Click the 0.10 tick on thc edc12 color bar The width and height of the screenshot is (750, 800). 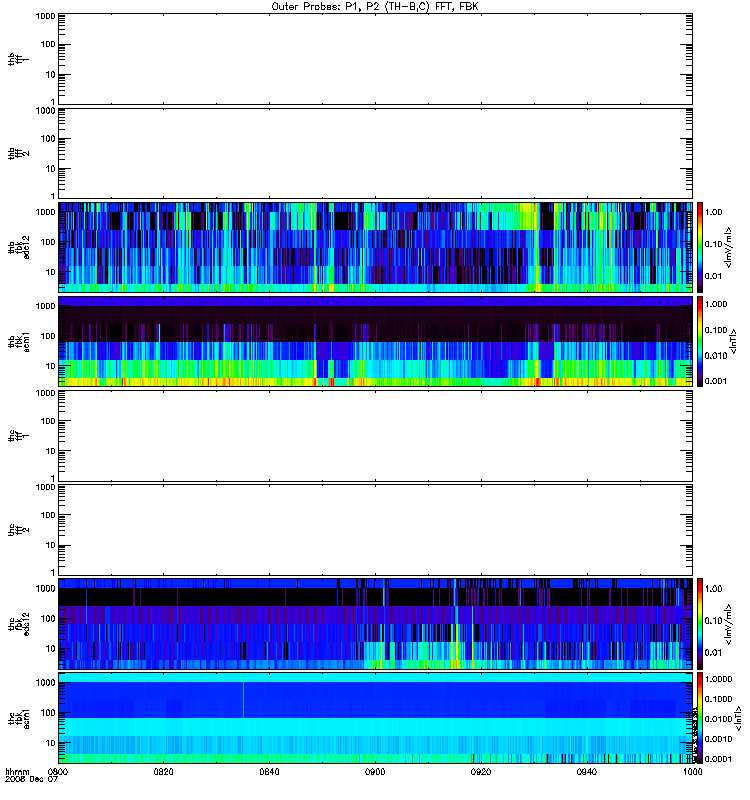pos(713,621)
